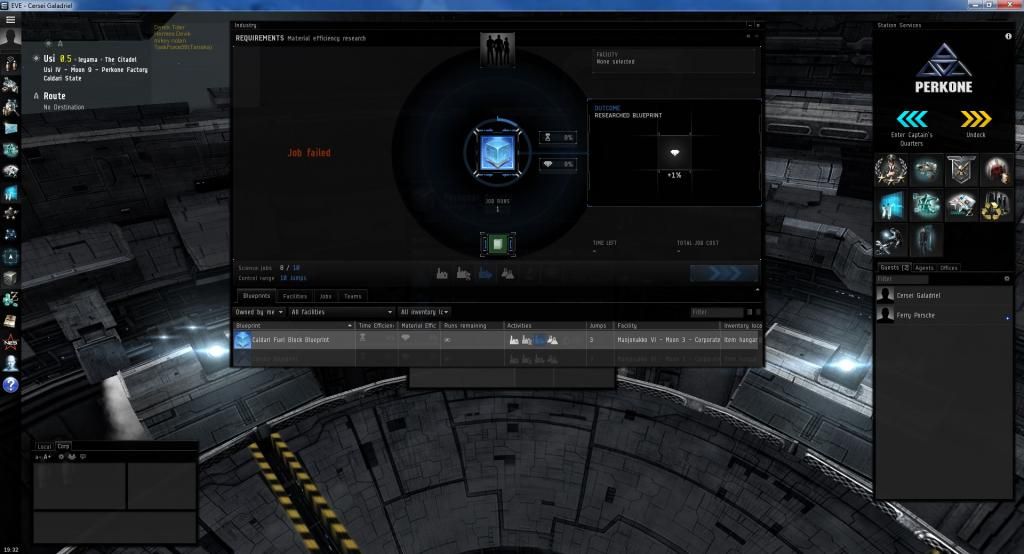Switch to the Offices tab
Image resolution: width=1024 pixels, height=554 pixels.
point(949,268)
